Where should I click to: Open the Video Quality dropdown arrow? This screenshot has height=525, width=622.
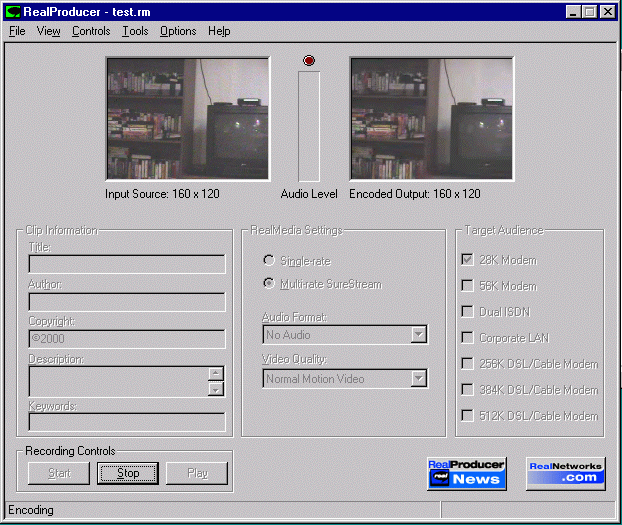[x=419, y=379]
